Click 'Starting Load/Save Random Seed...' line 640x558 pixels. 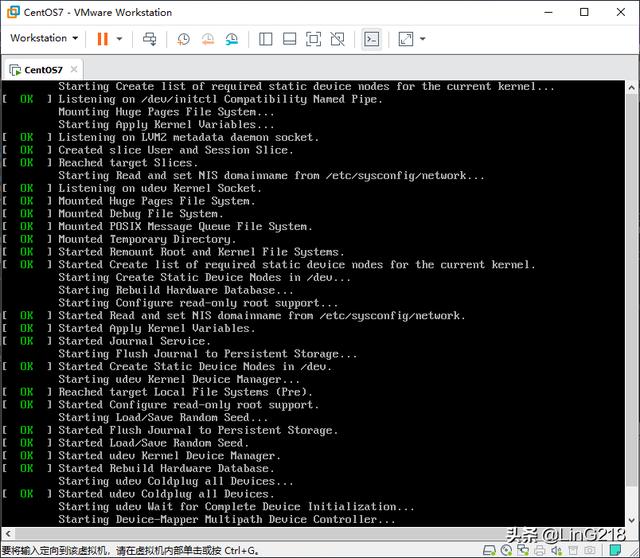(163, 418)
